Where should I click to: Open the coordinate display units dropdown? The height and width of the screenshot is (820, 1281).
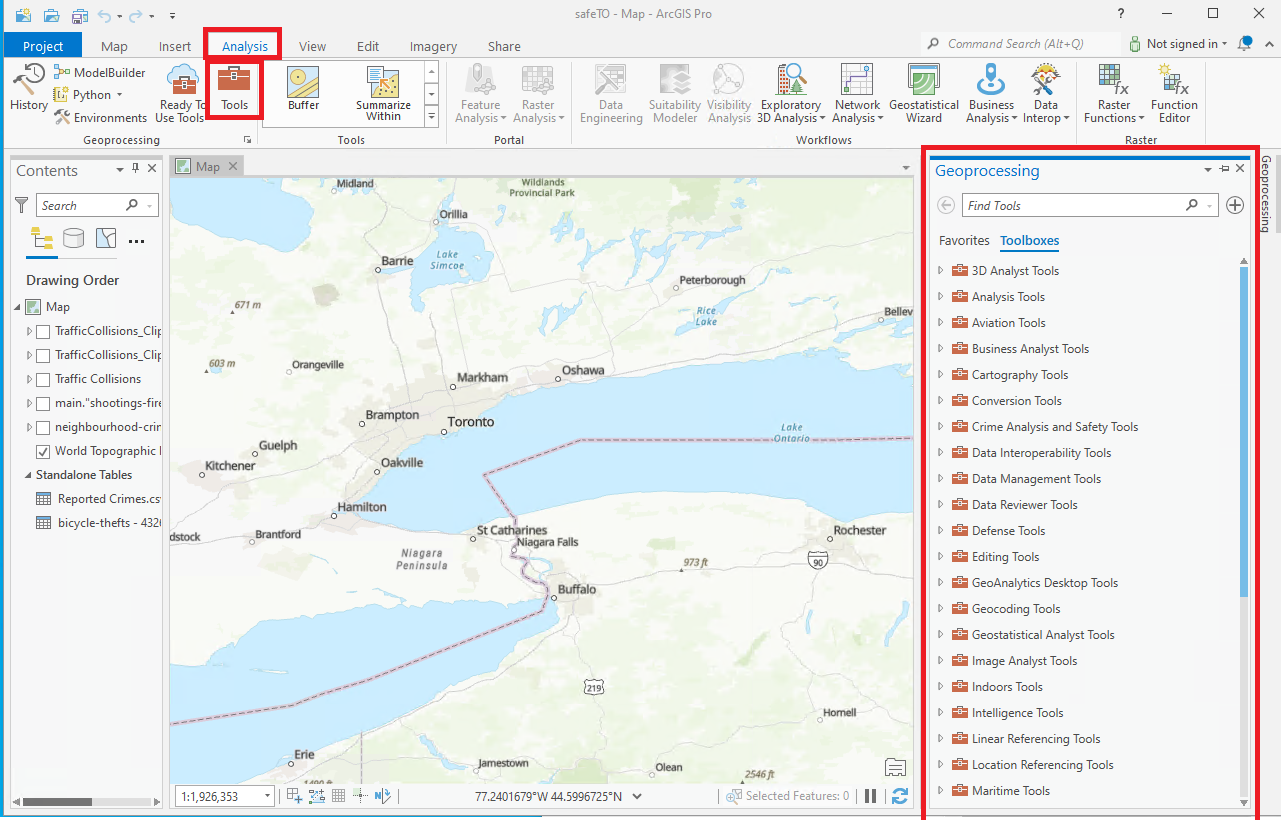coord(638,797)
